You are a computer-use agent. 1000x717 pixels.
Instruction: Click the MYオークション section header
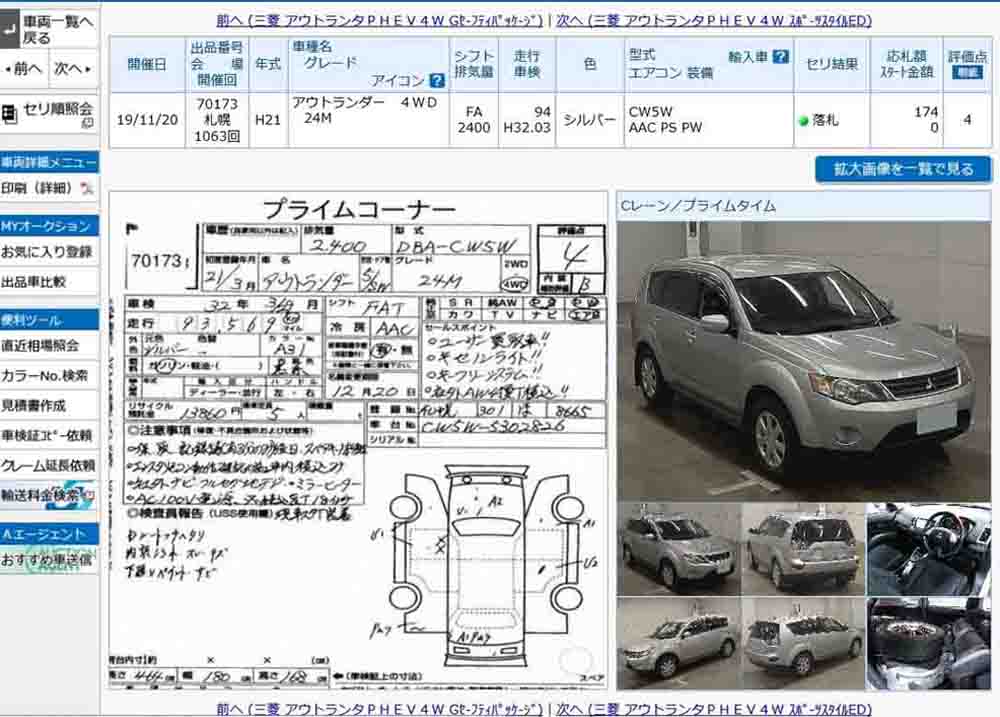click(x=49, y=226)
